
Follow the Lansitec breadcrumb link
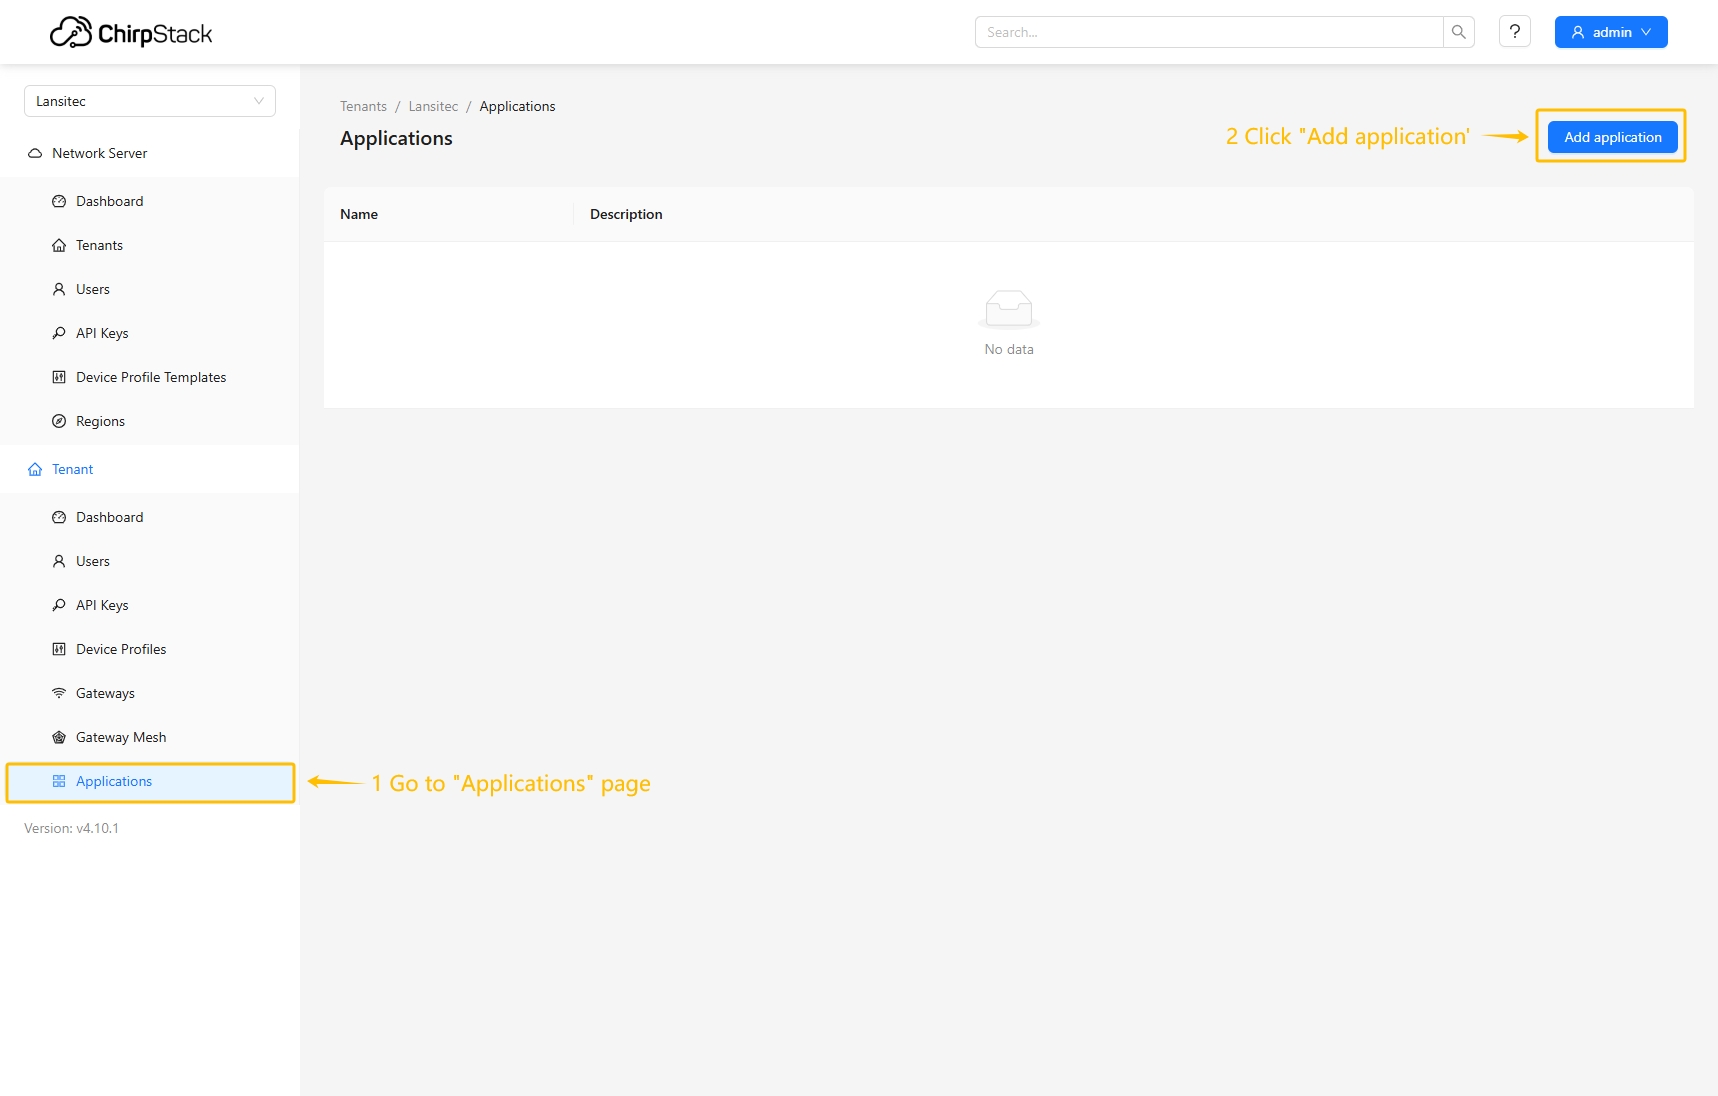tap(433, 106)
